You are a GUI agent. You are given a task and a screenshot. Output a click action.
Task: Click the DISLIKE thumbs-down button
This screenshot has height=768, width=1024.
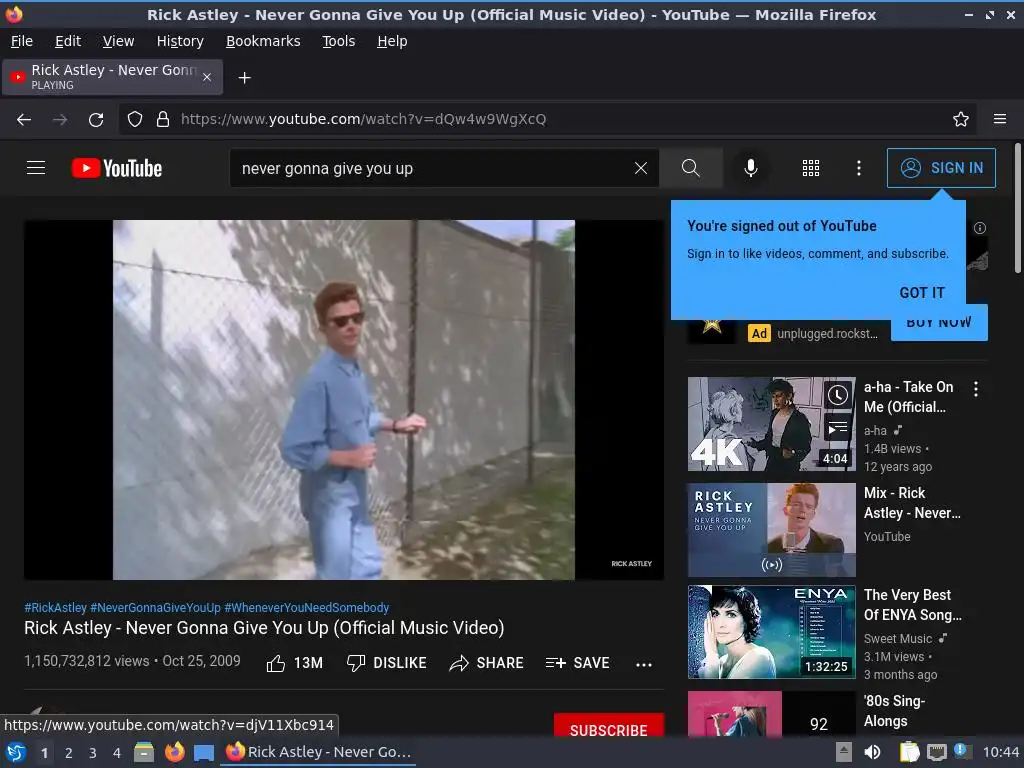point(386,663)
